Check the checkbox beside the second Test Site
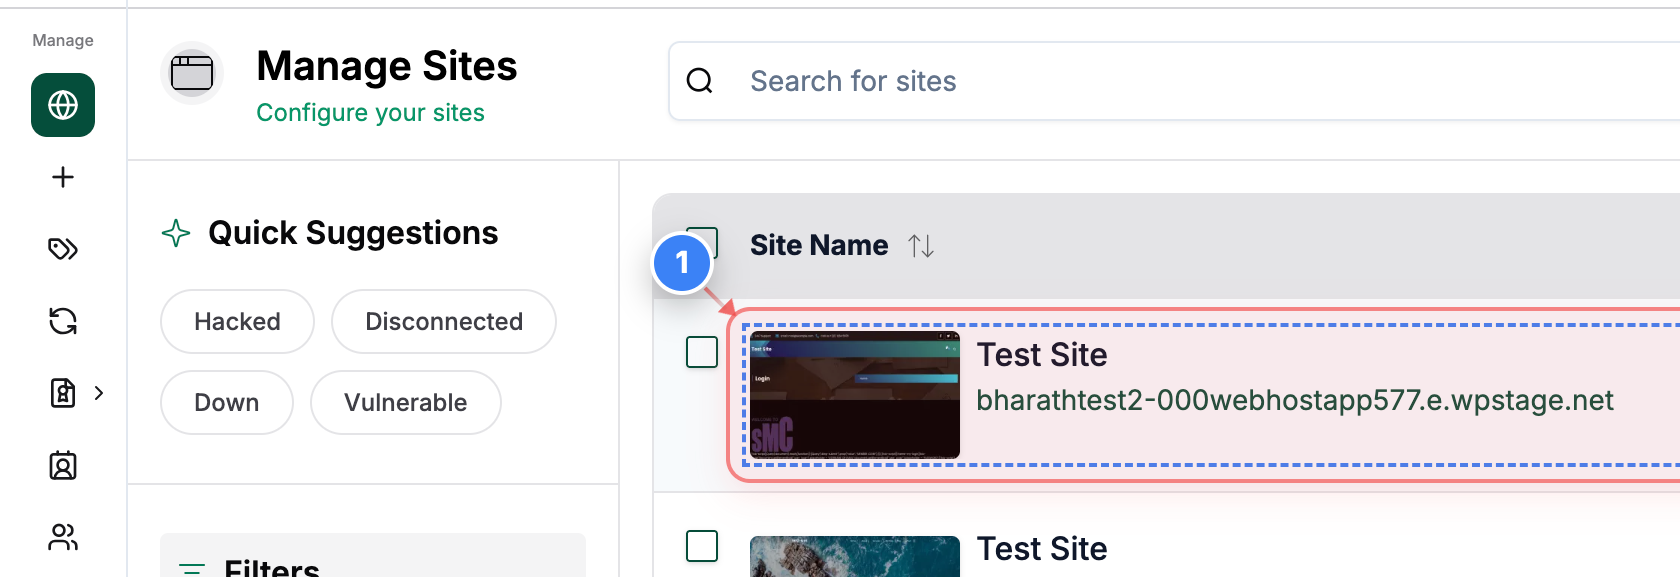1680x577 pixels. point(703,546)
